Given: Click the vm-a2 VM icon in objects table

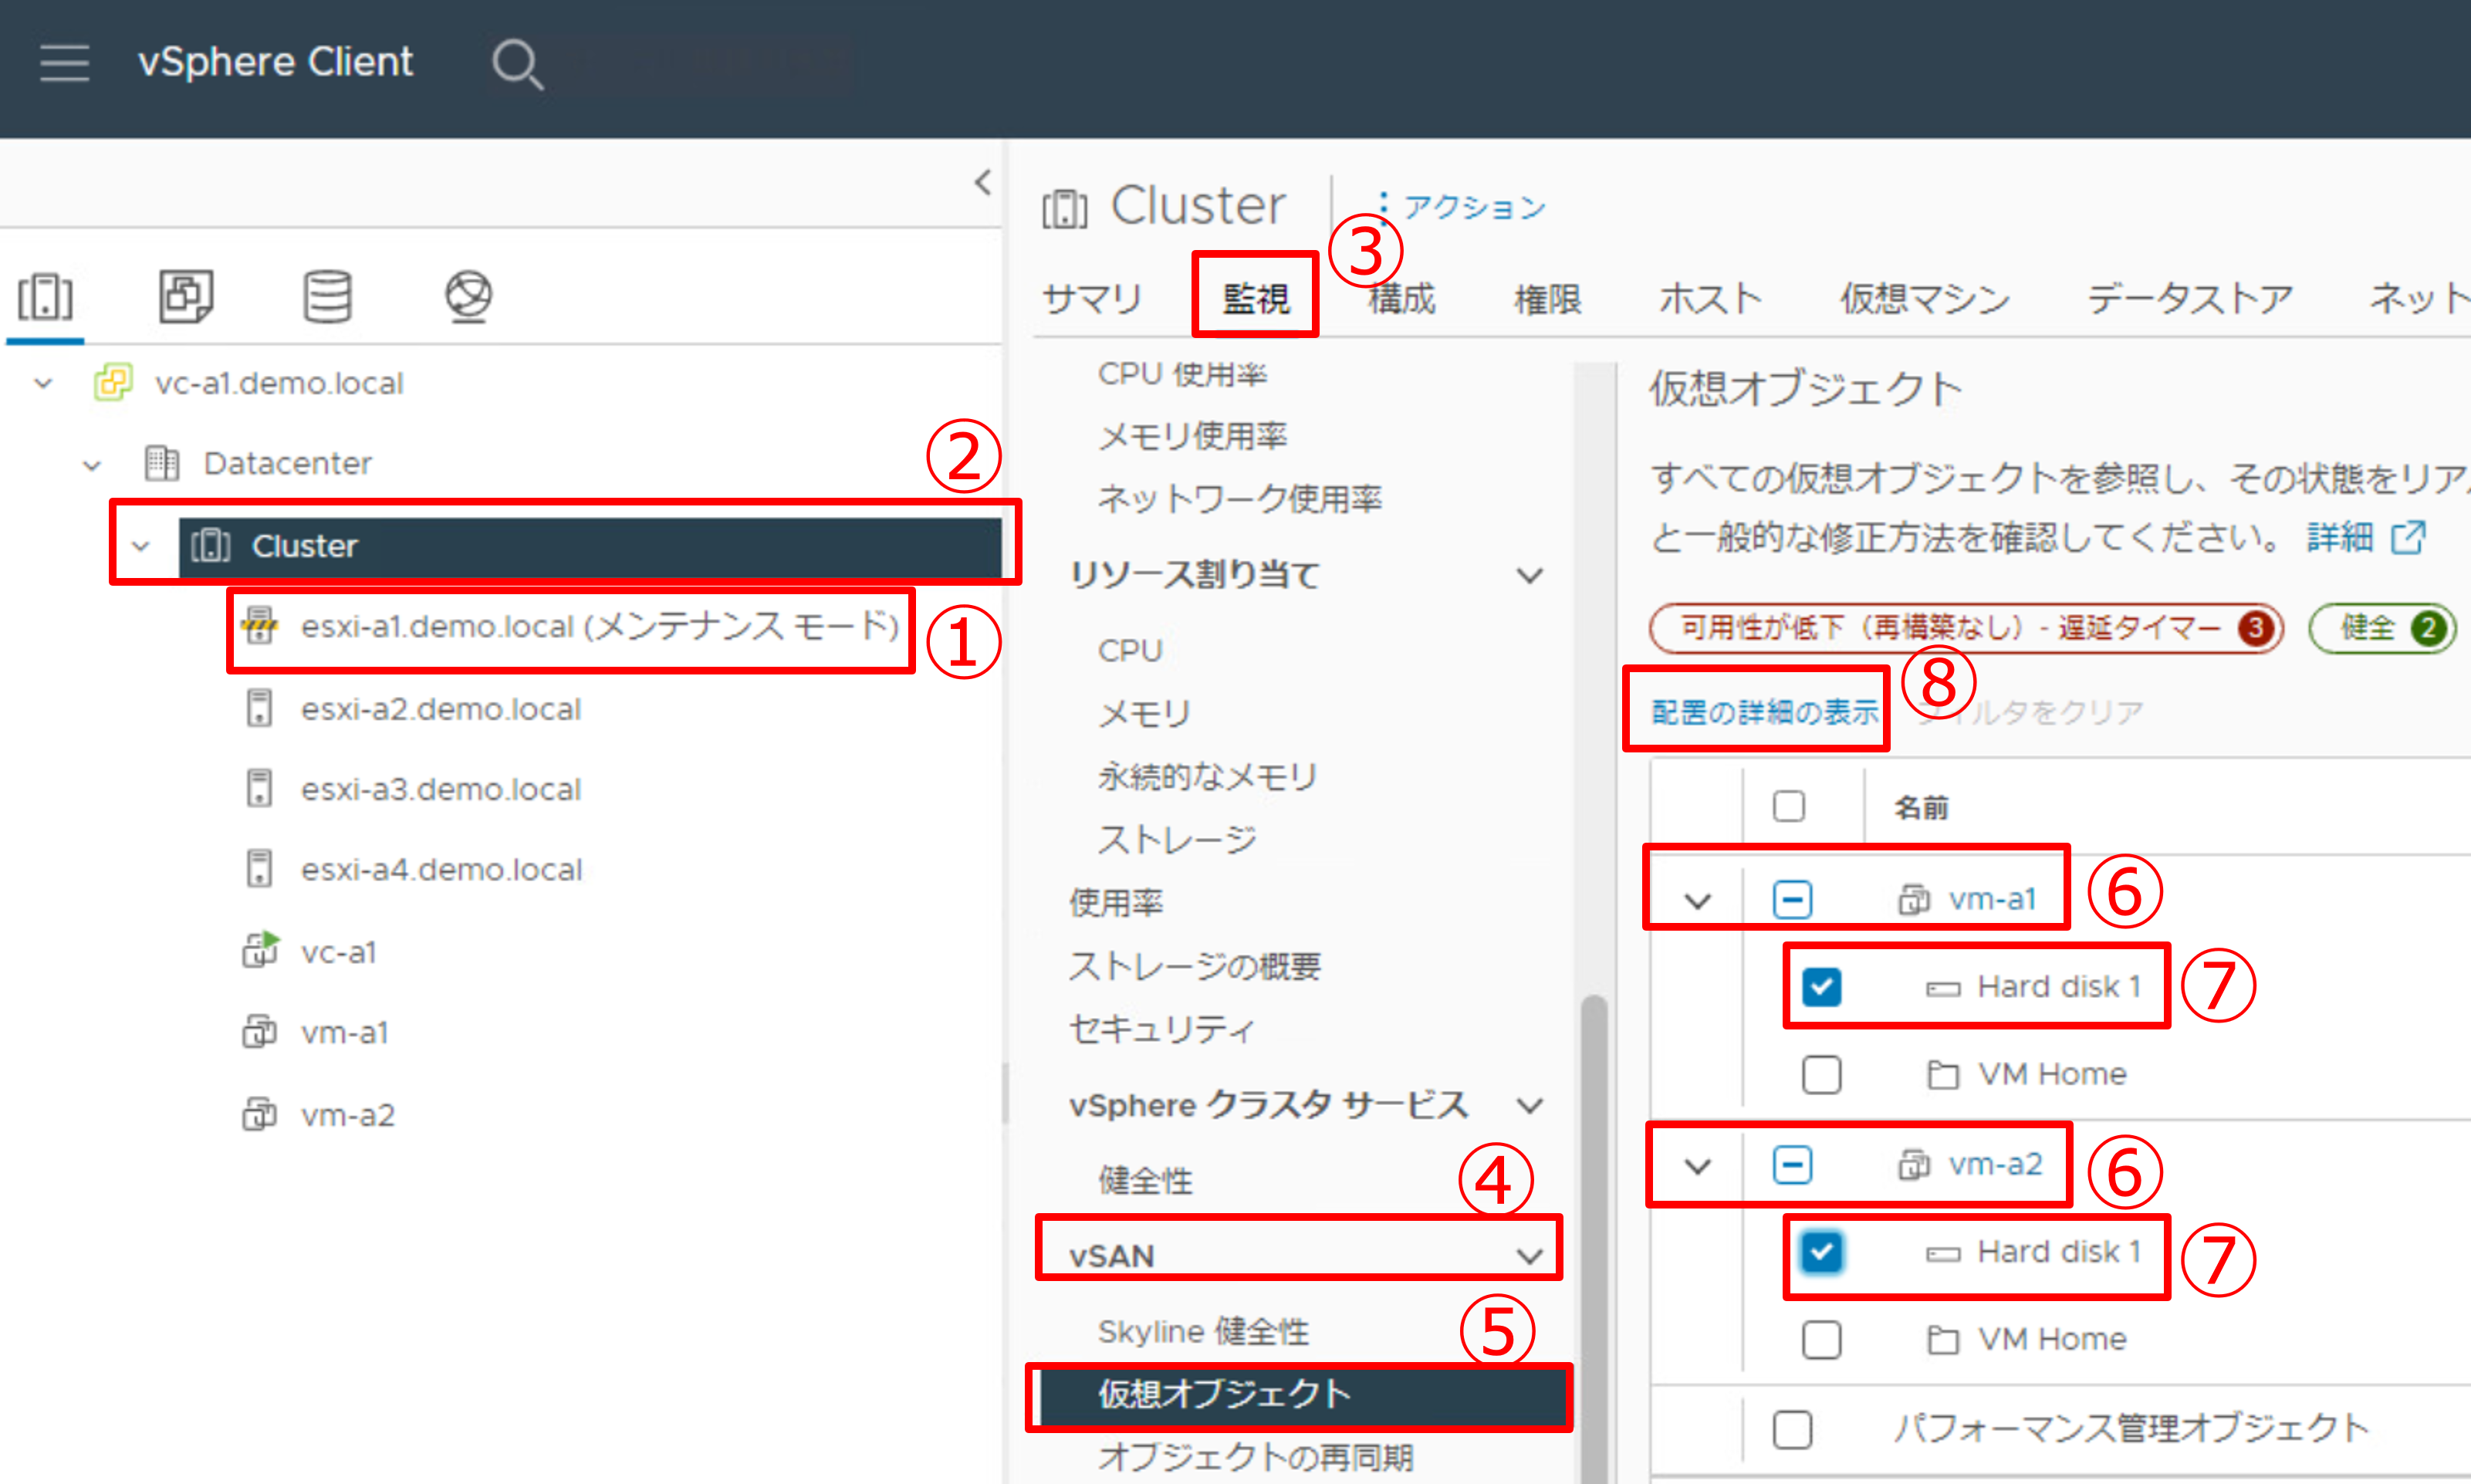Looking at the screenshot, I should point(1915,1164).
